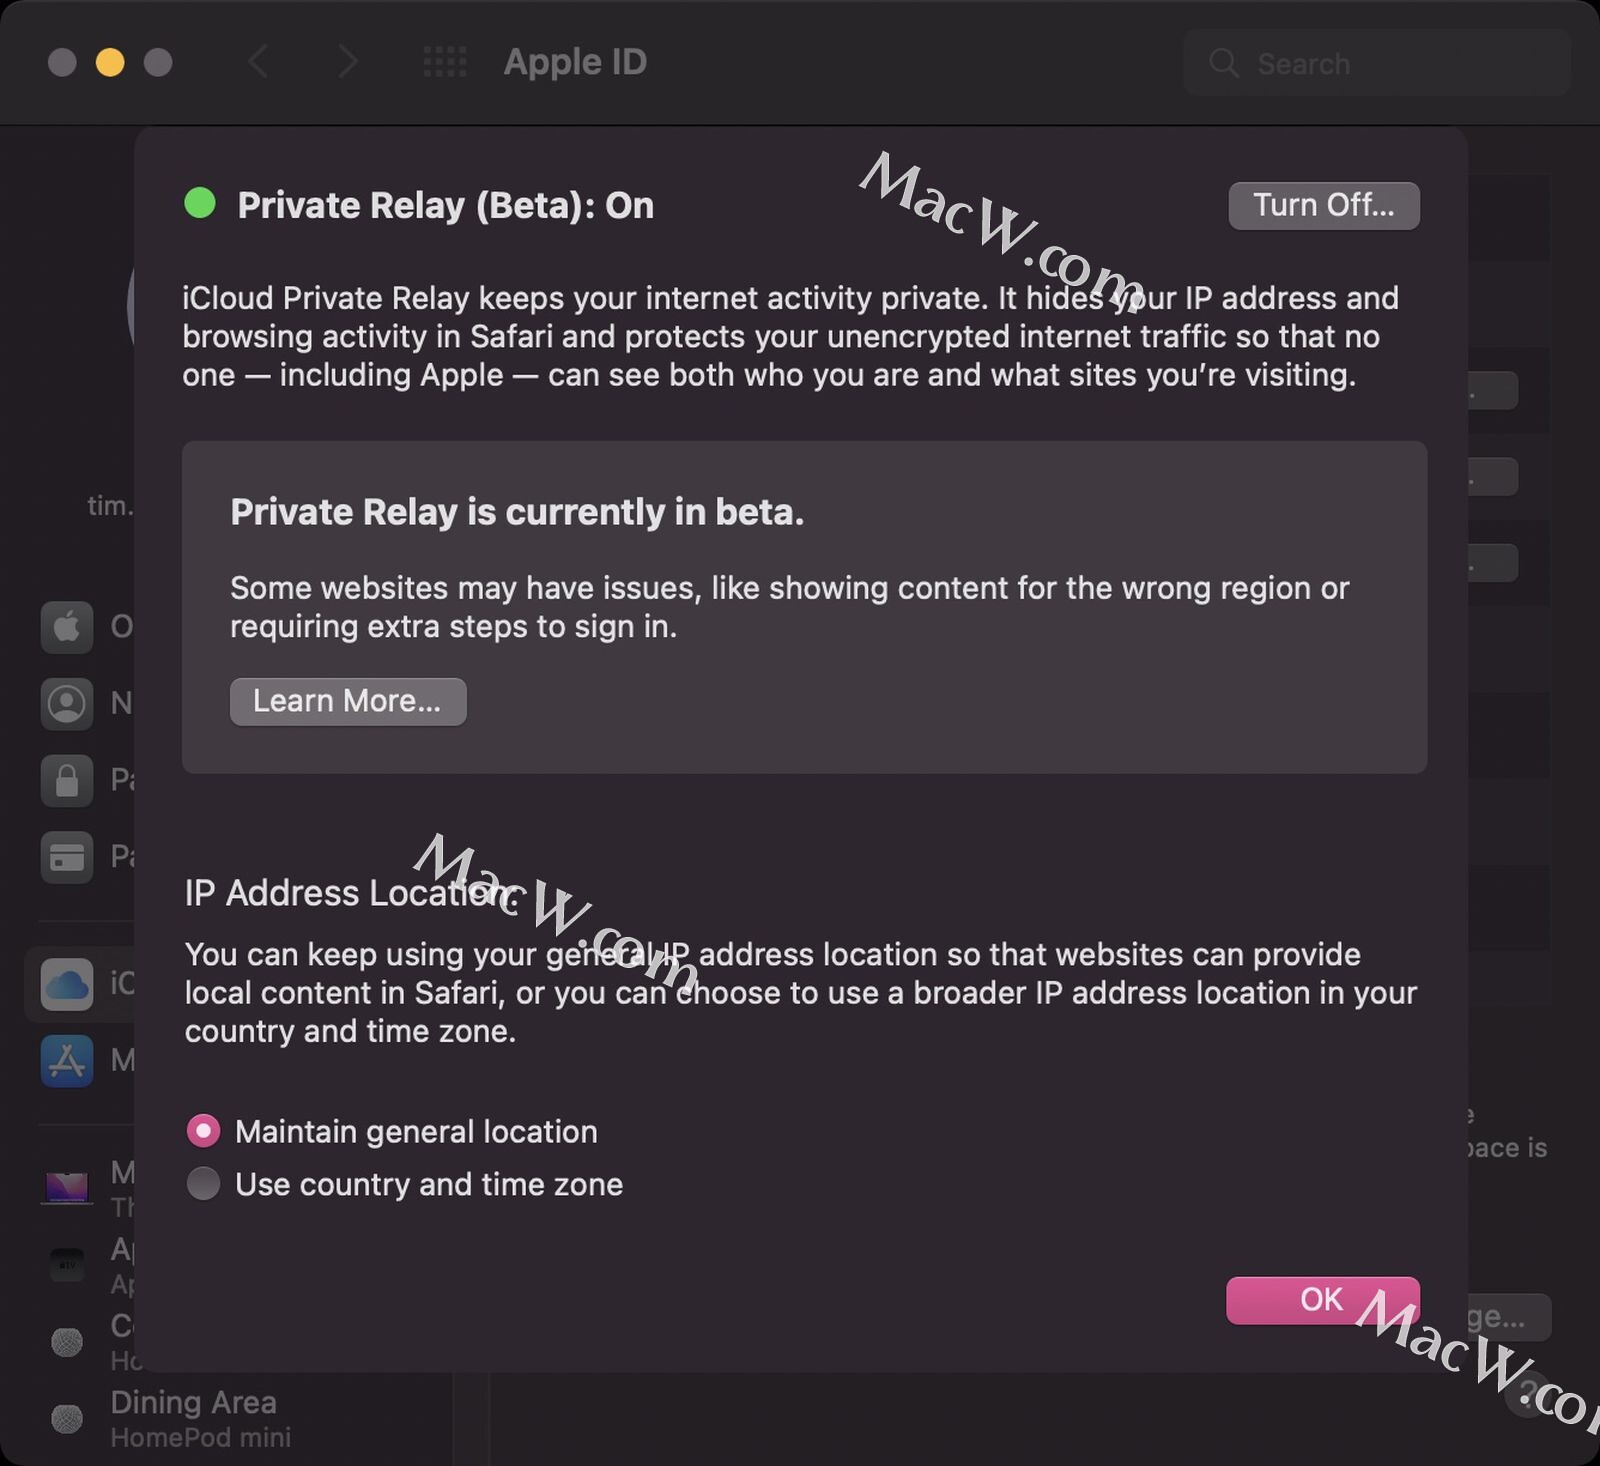This screenshot has height=1466, width=1600.
Task: Click the yellow minimize window button
Action: click(110, 62)
